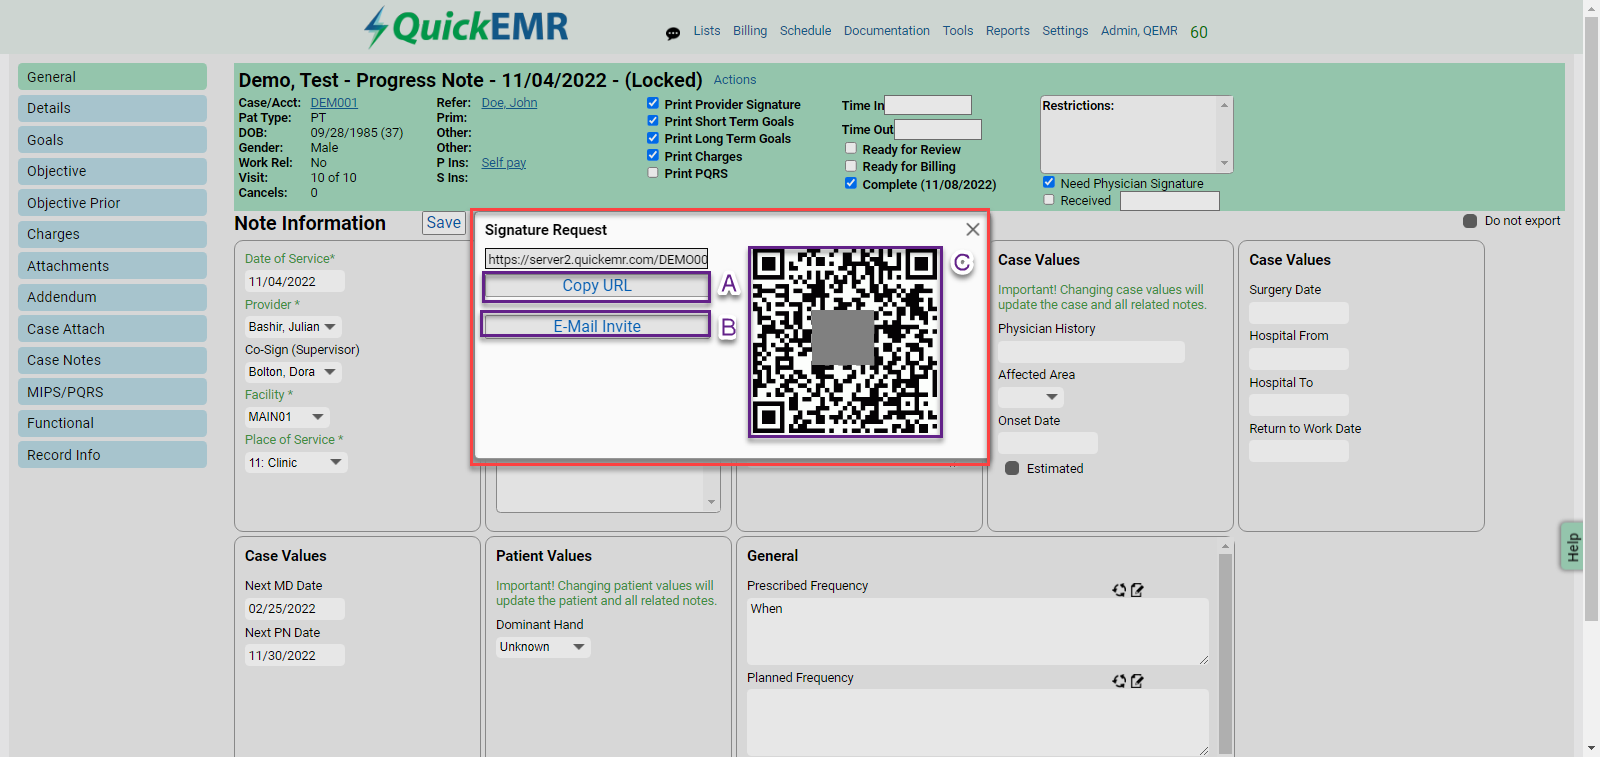Open the Billing menu
Image resolution: width=1600 pixels, height=757 pixels.
[x=750, y=31]
